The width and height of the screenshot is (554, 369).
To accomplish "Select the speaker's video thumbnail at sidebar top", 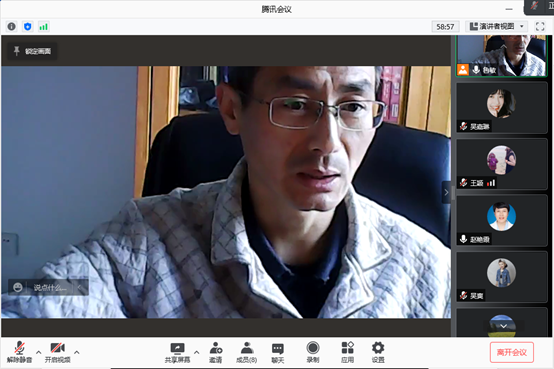I will coord(501,55).
